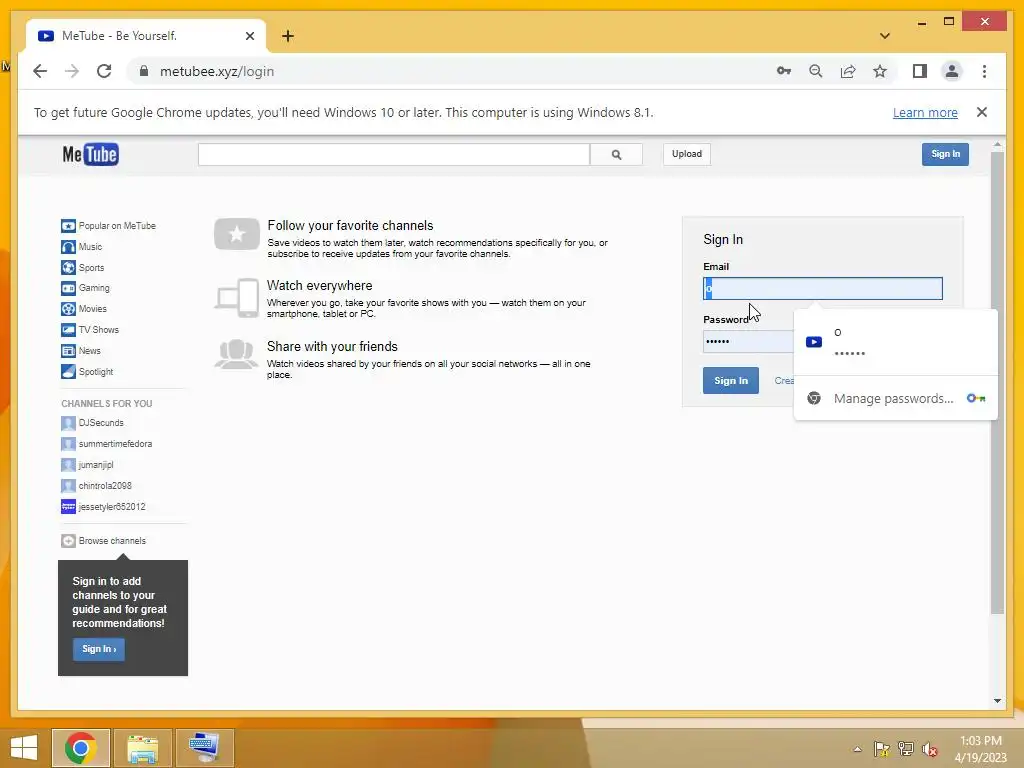This screenshot has height=768, width=1024.
Task: Open taskbar clock 1:03 PM
Action: coord(980,749)
